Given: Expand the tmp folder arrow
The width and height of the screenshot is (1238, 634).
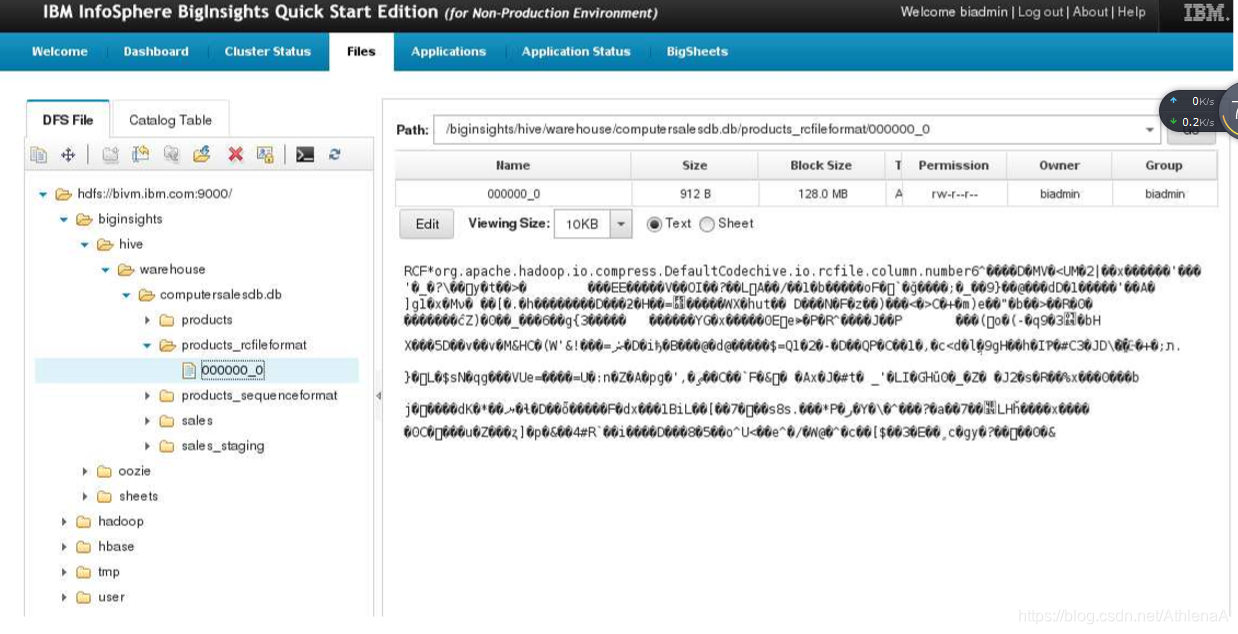Looking at the screenshot, I should pos(64,572).
